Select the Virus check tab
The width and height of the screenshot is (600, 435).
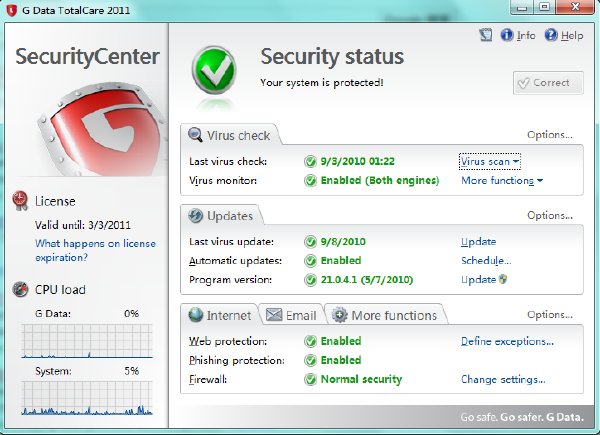click(230, 135)
